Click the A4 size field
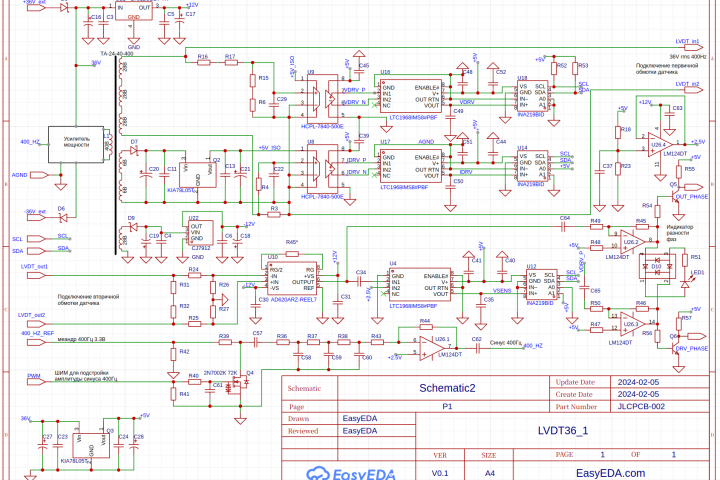The width and height of the screenshot is (720, 480). (x=489, y=473)
